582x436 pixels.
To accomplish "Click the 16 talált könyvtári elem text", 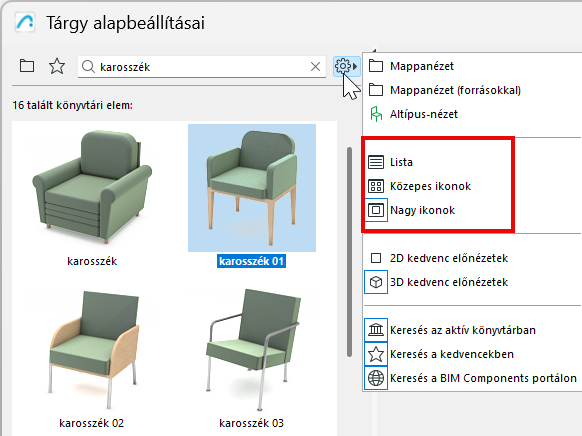I will (x=72, y=105).
